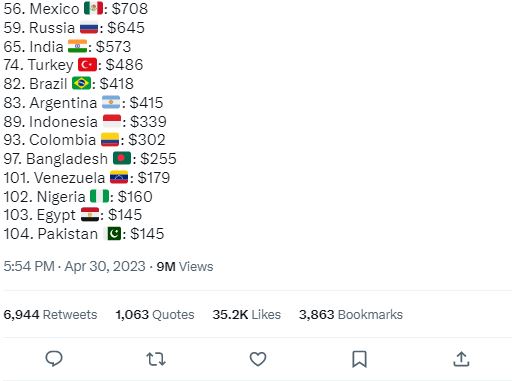
Task: Click the Mexico flag emoji
Action: click(x=93, y=8)
